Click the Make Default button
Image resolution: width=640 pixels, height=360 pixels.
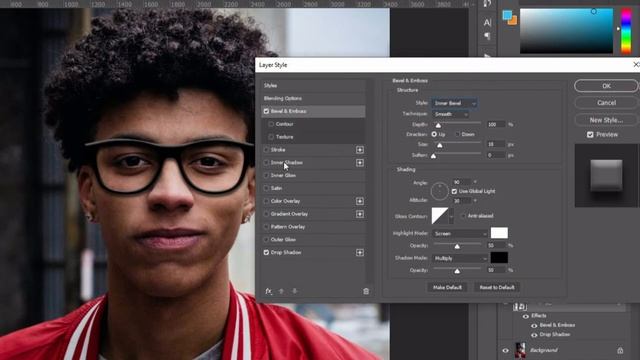point(447,287)
